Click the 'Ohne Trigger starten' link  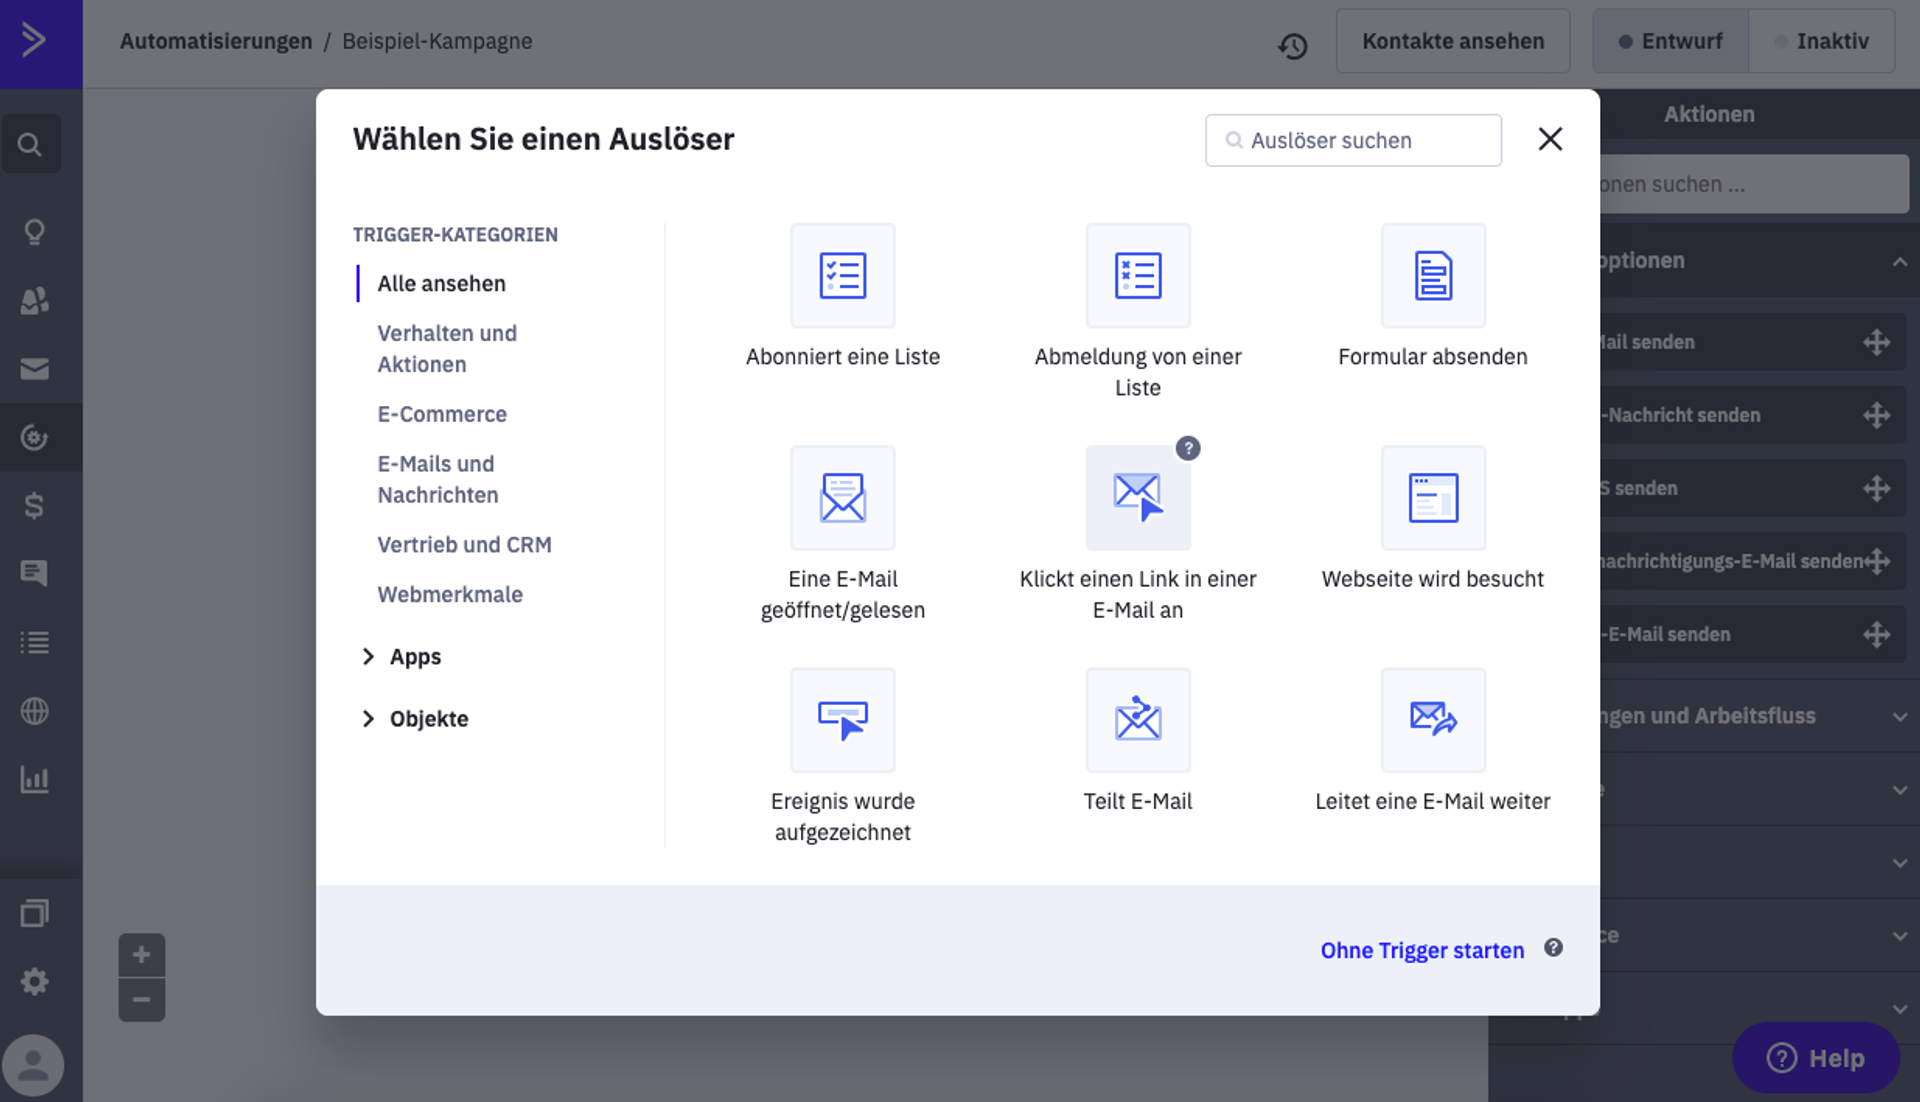(x=1421, y=950)
